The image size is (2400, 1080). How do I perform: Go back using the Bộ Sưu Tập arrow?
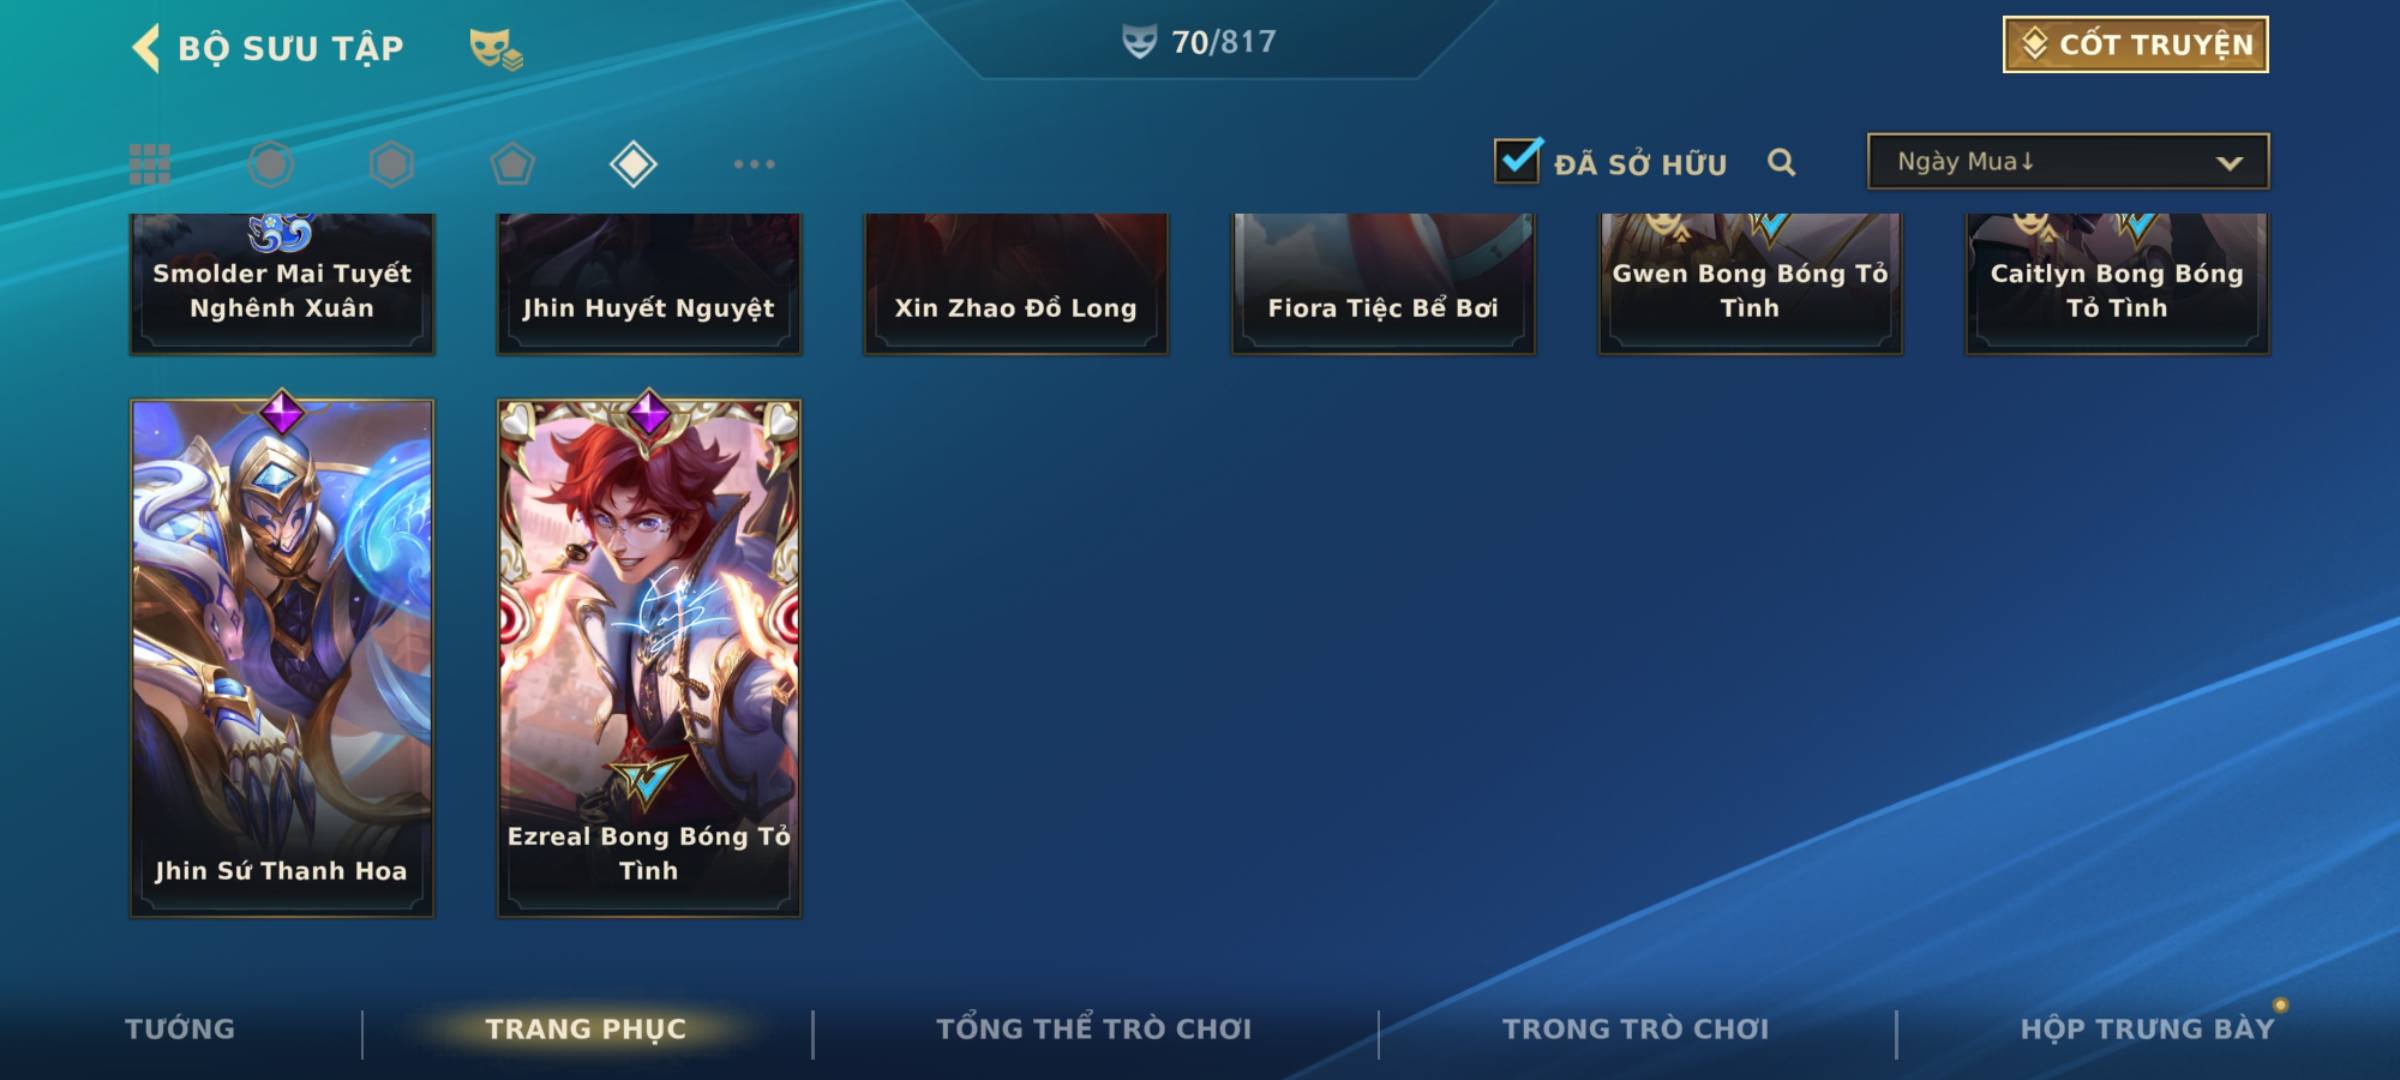[x=146, y=48]
